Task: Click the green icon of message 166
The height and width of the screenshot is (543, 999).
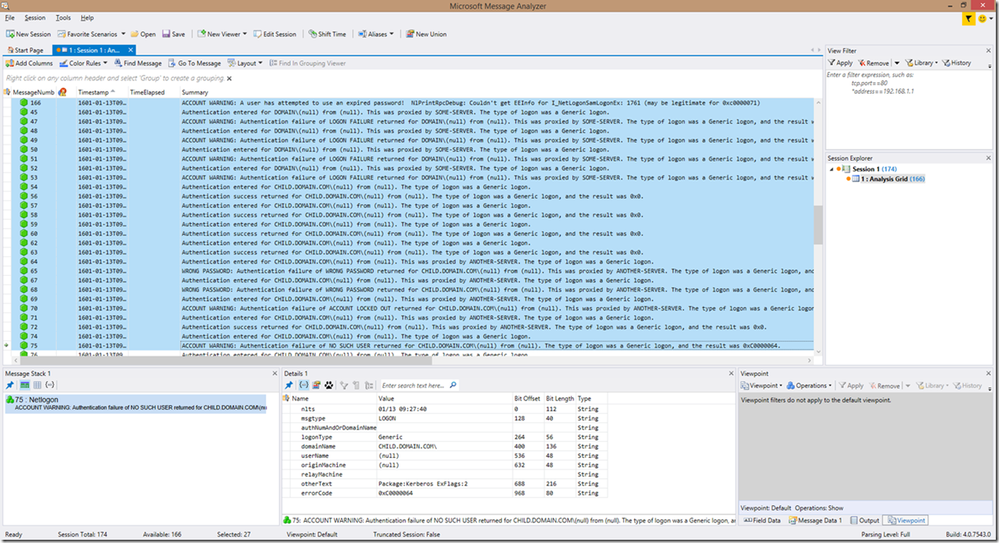Action: click(x=24, y=103)
